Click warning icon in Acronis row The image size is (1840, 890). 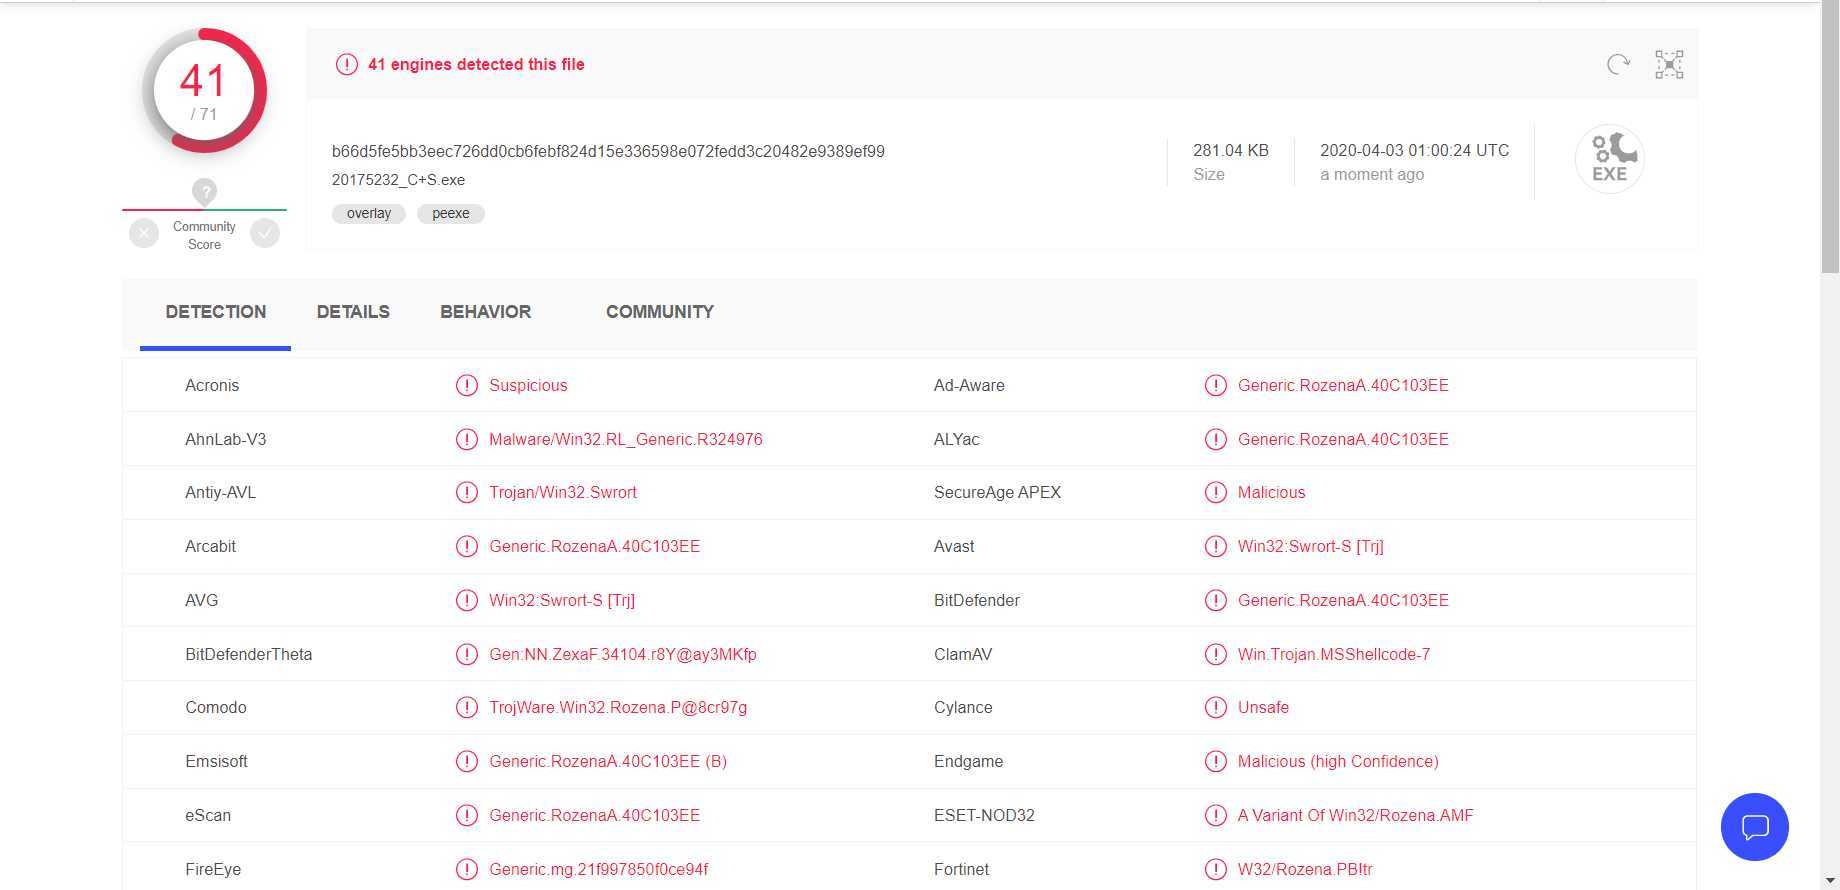click(x=466, y=385)
